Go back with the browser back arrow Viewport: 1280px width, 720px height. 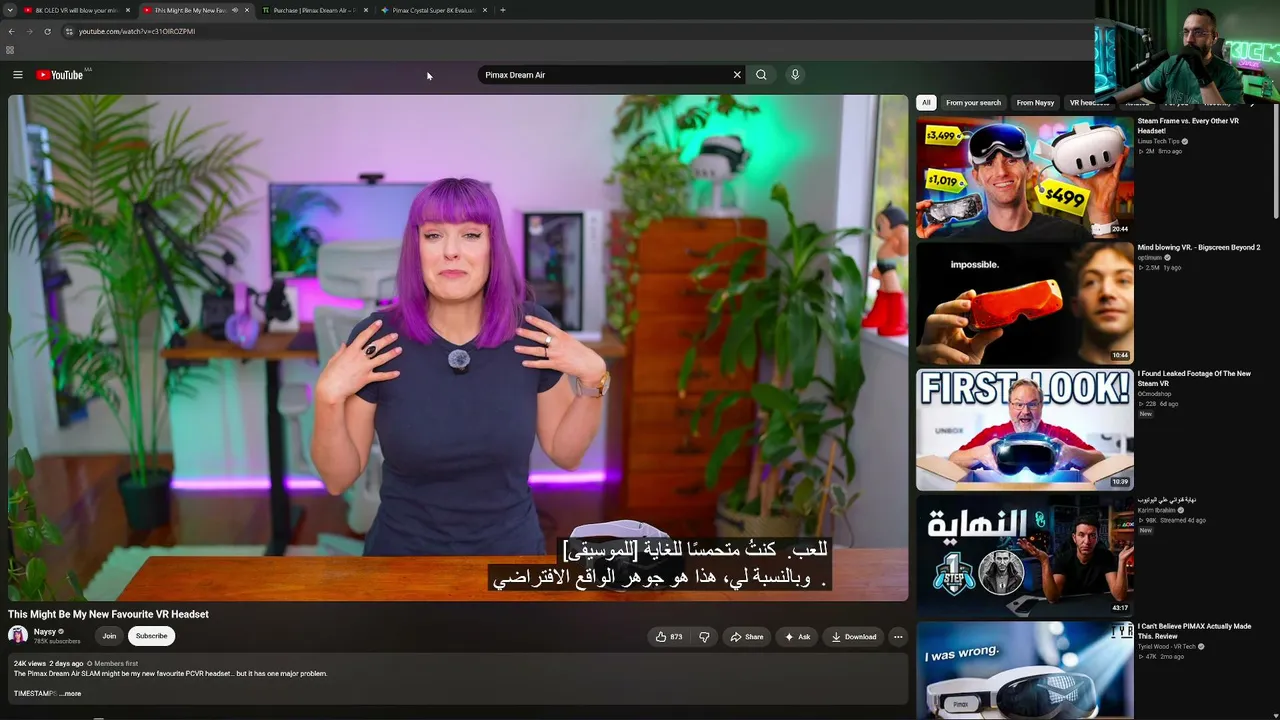(11, 31)
